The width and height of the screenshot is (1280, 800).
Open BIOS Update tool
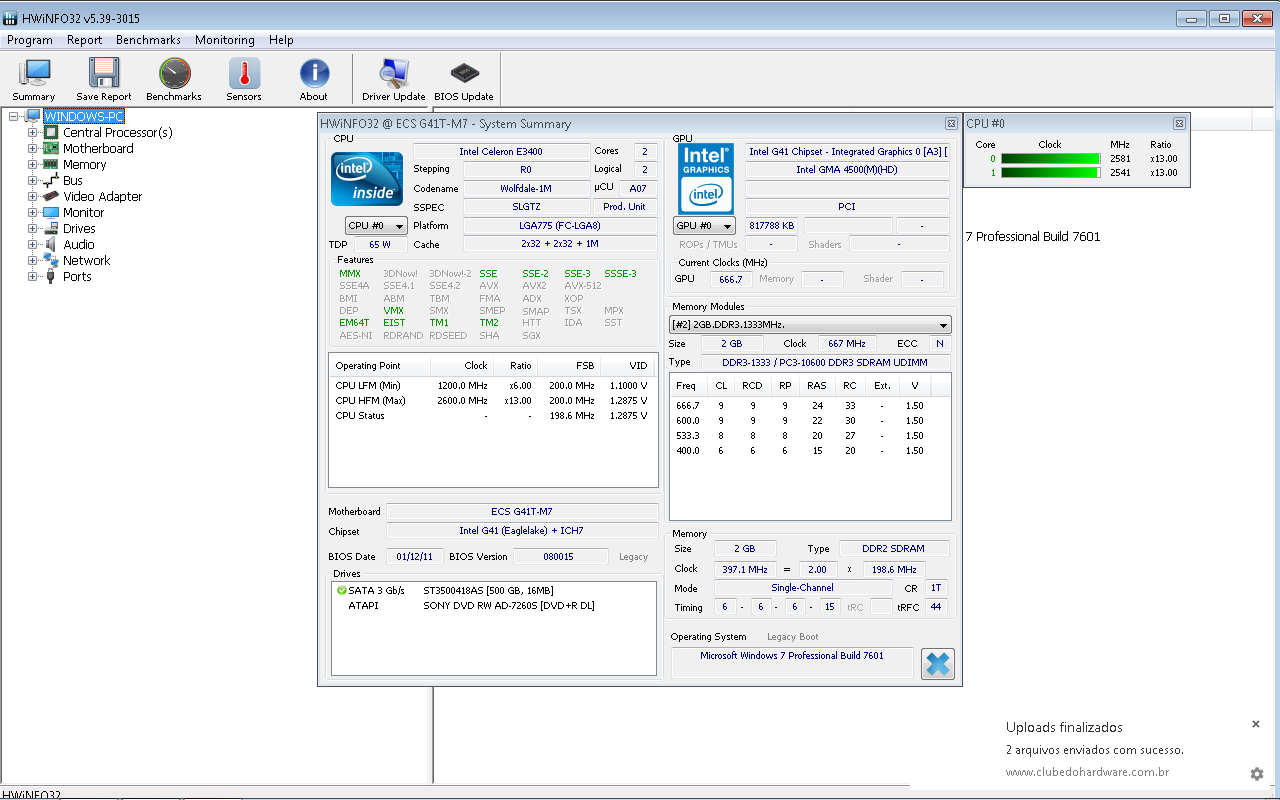(x=464, y=79)
